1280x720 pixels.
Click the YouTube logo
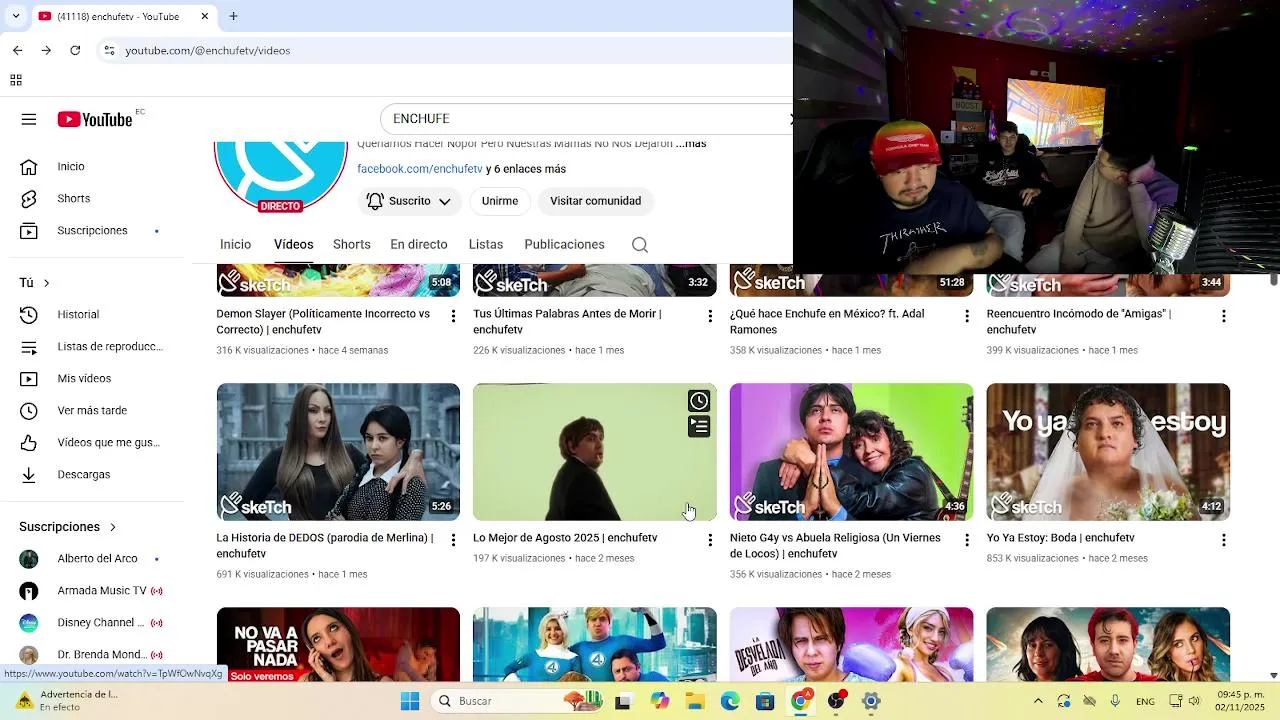[95, 119]
